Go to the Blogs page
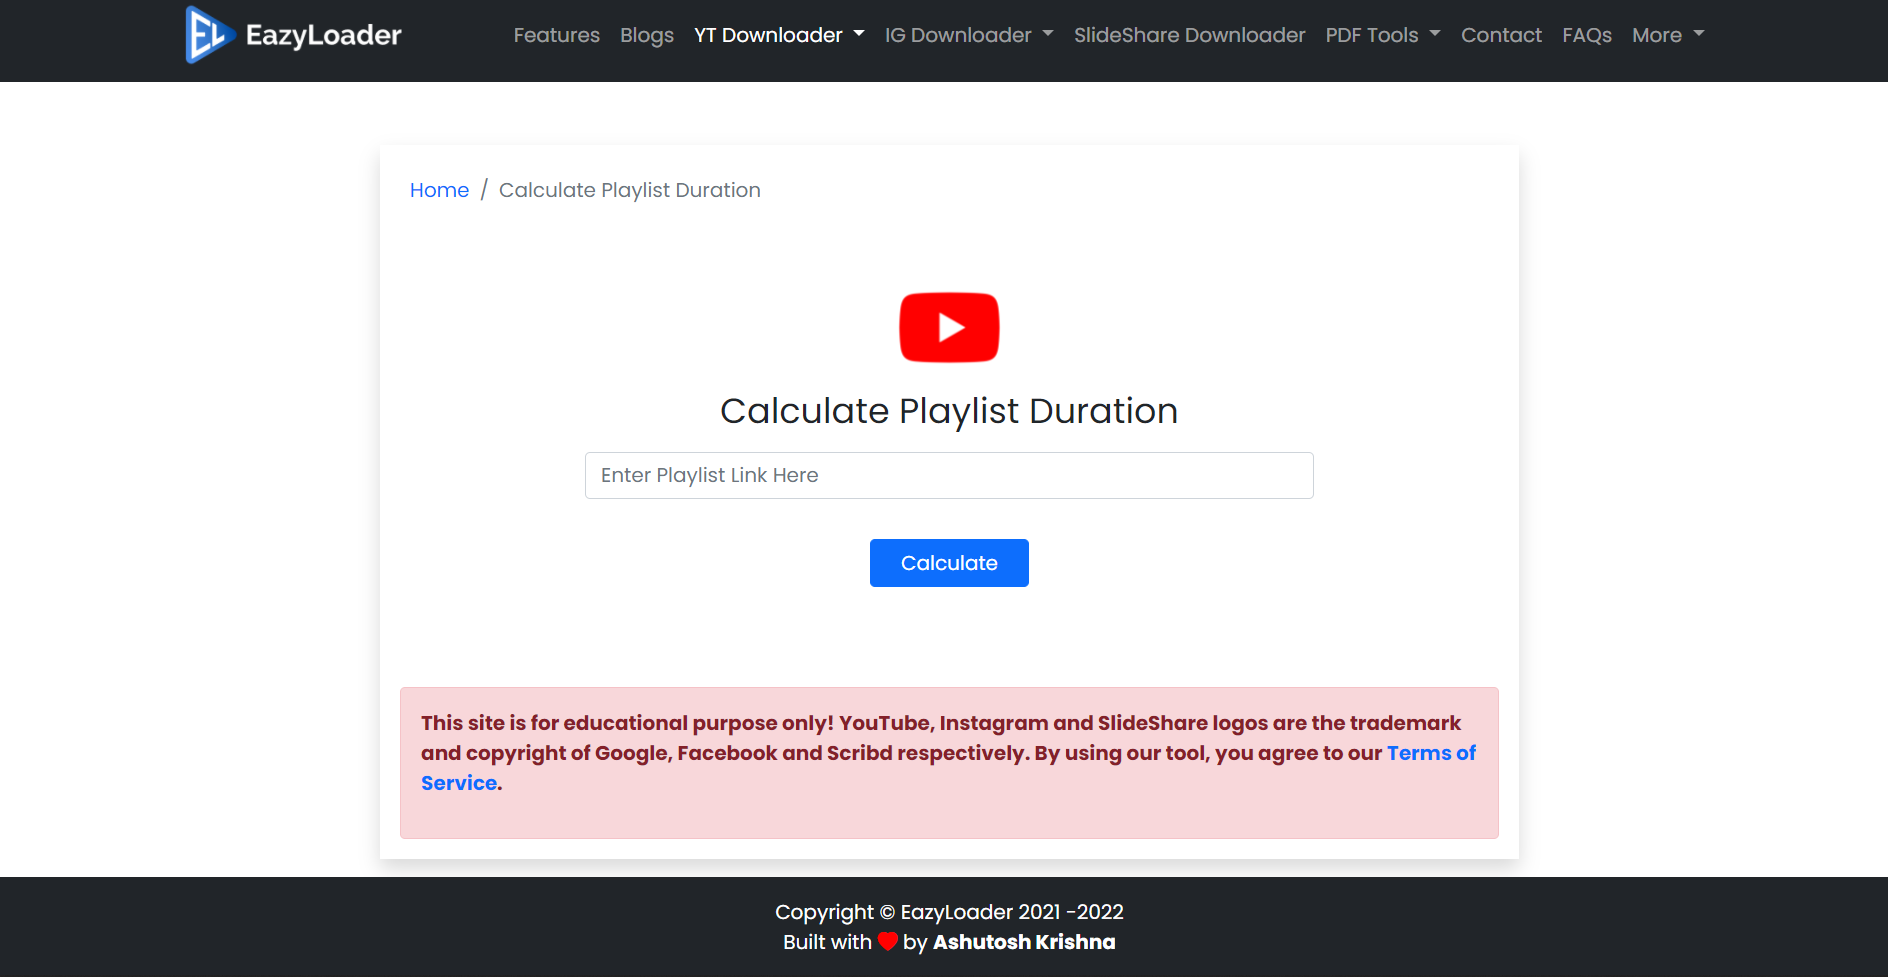The height and width of the screenshot is (977, 1888). pyautogui.click(x=647, y=35)
